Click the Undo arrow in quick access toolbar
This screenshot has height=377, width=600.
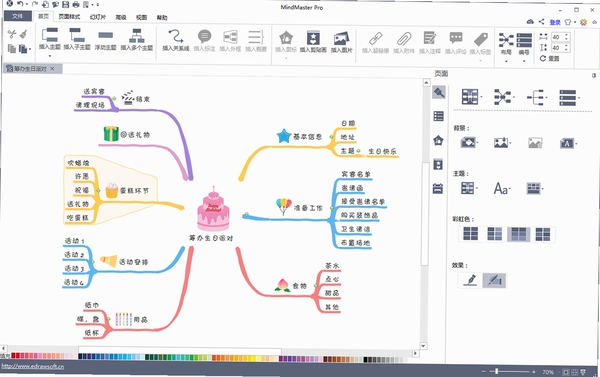20,4
